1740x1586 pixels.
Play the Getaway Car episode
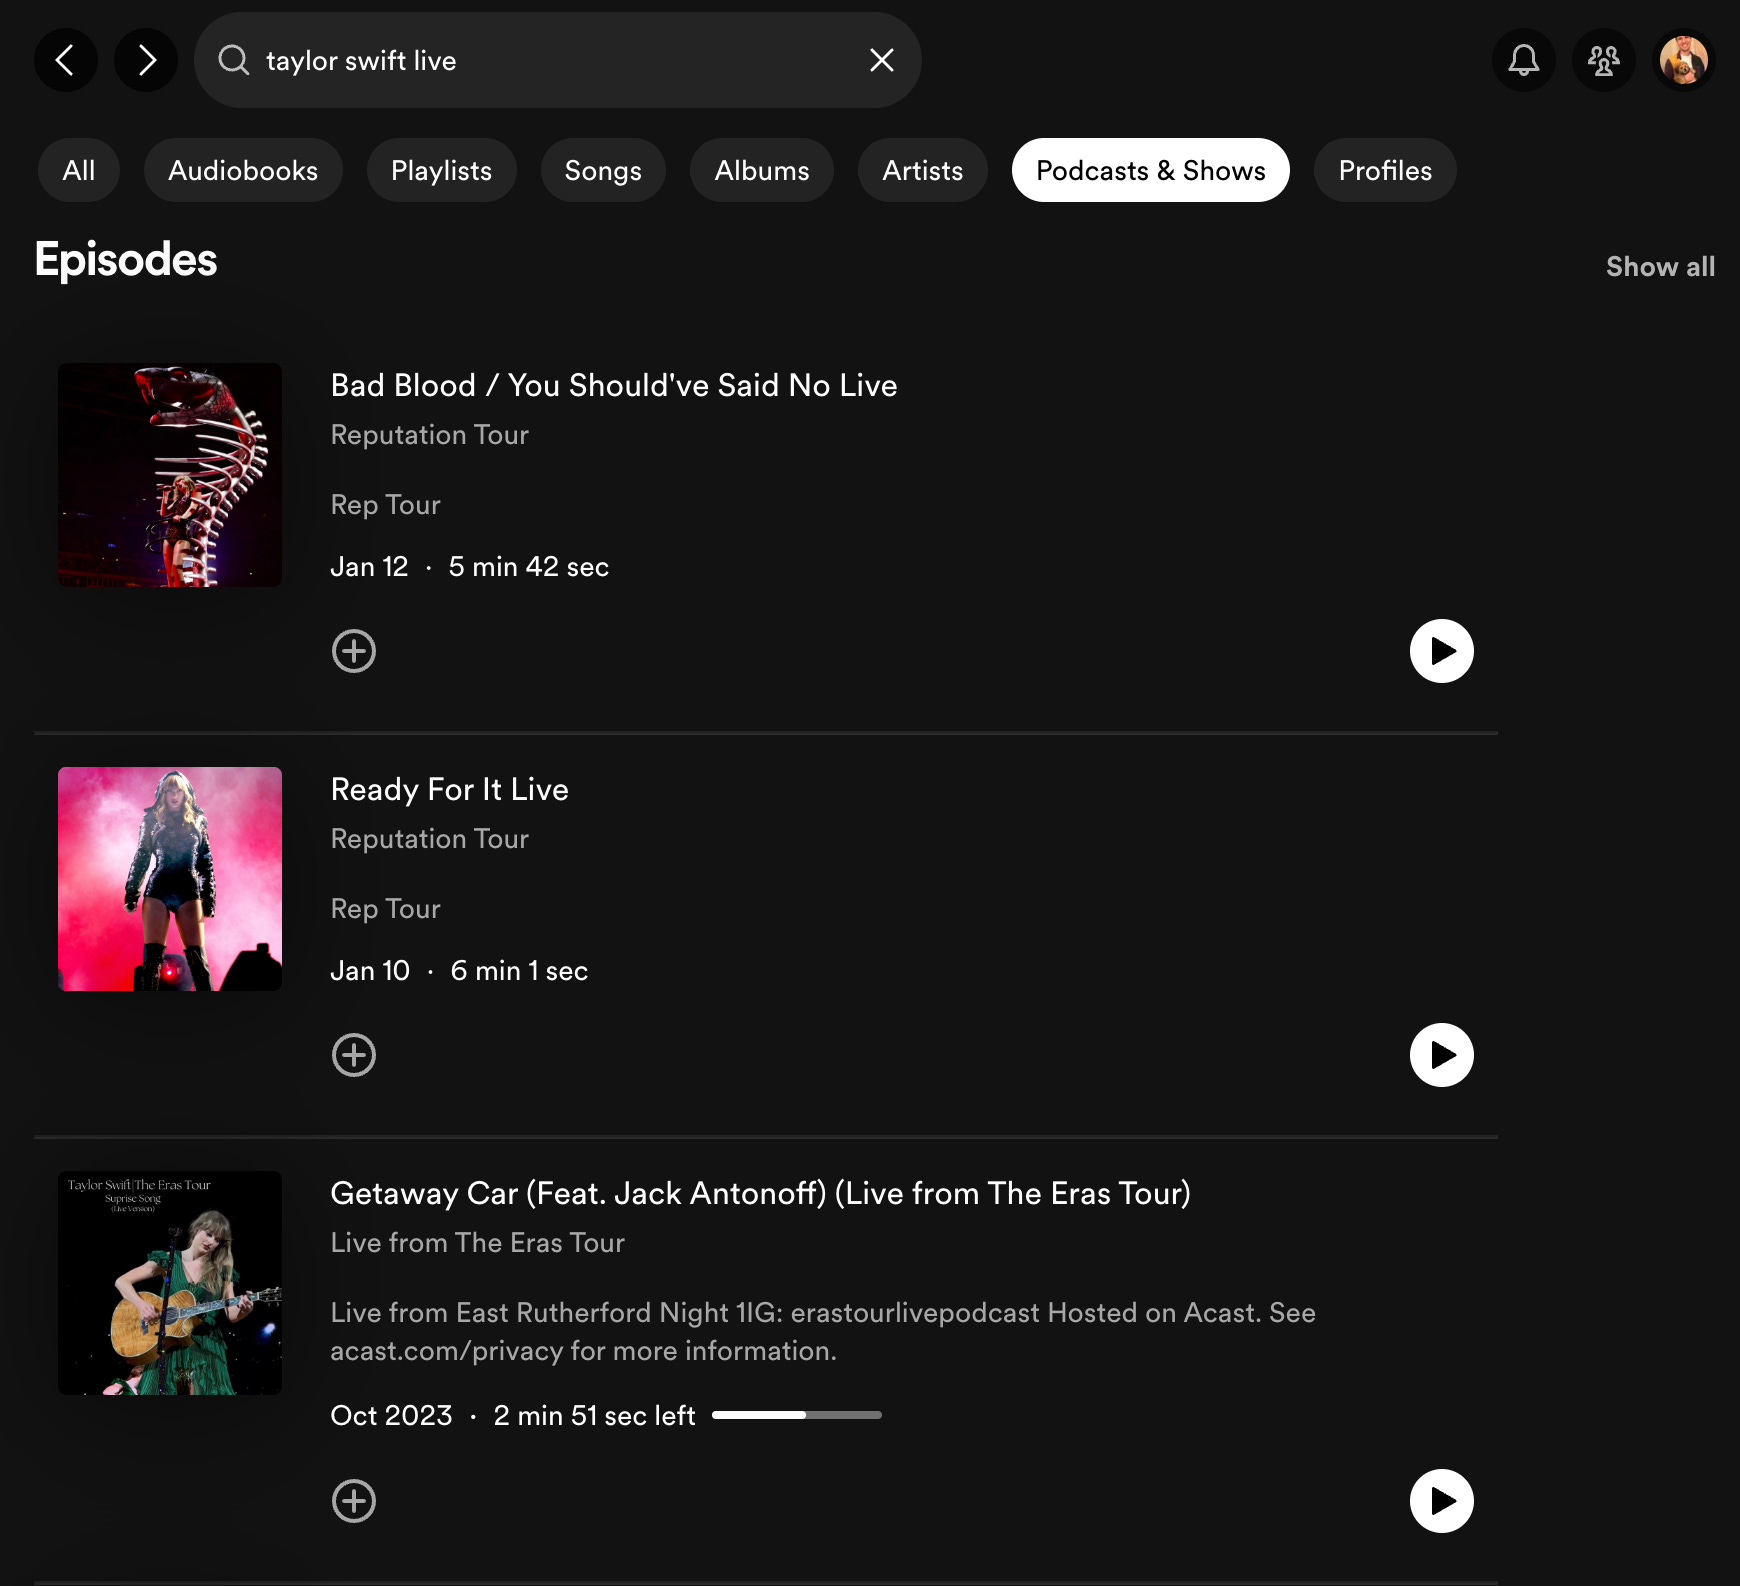click(1441, 1501)
